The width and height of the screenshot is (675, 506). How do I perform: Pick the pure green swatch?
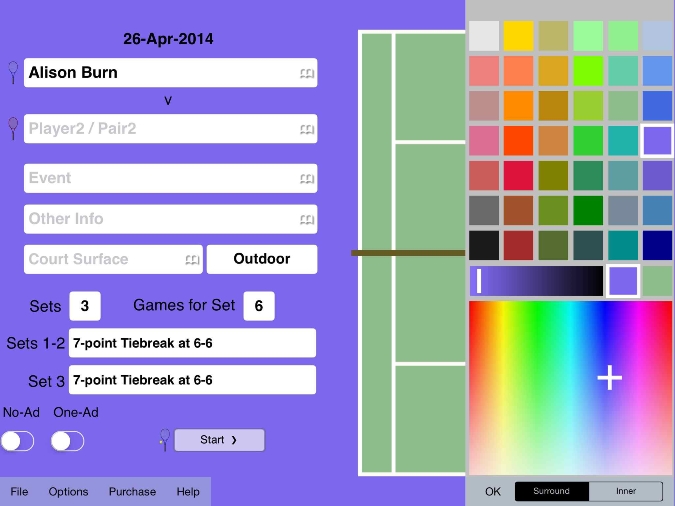pyautogui.click(x=588, y=211)
